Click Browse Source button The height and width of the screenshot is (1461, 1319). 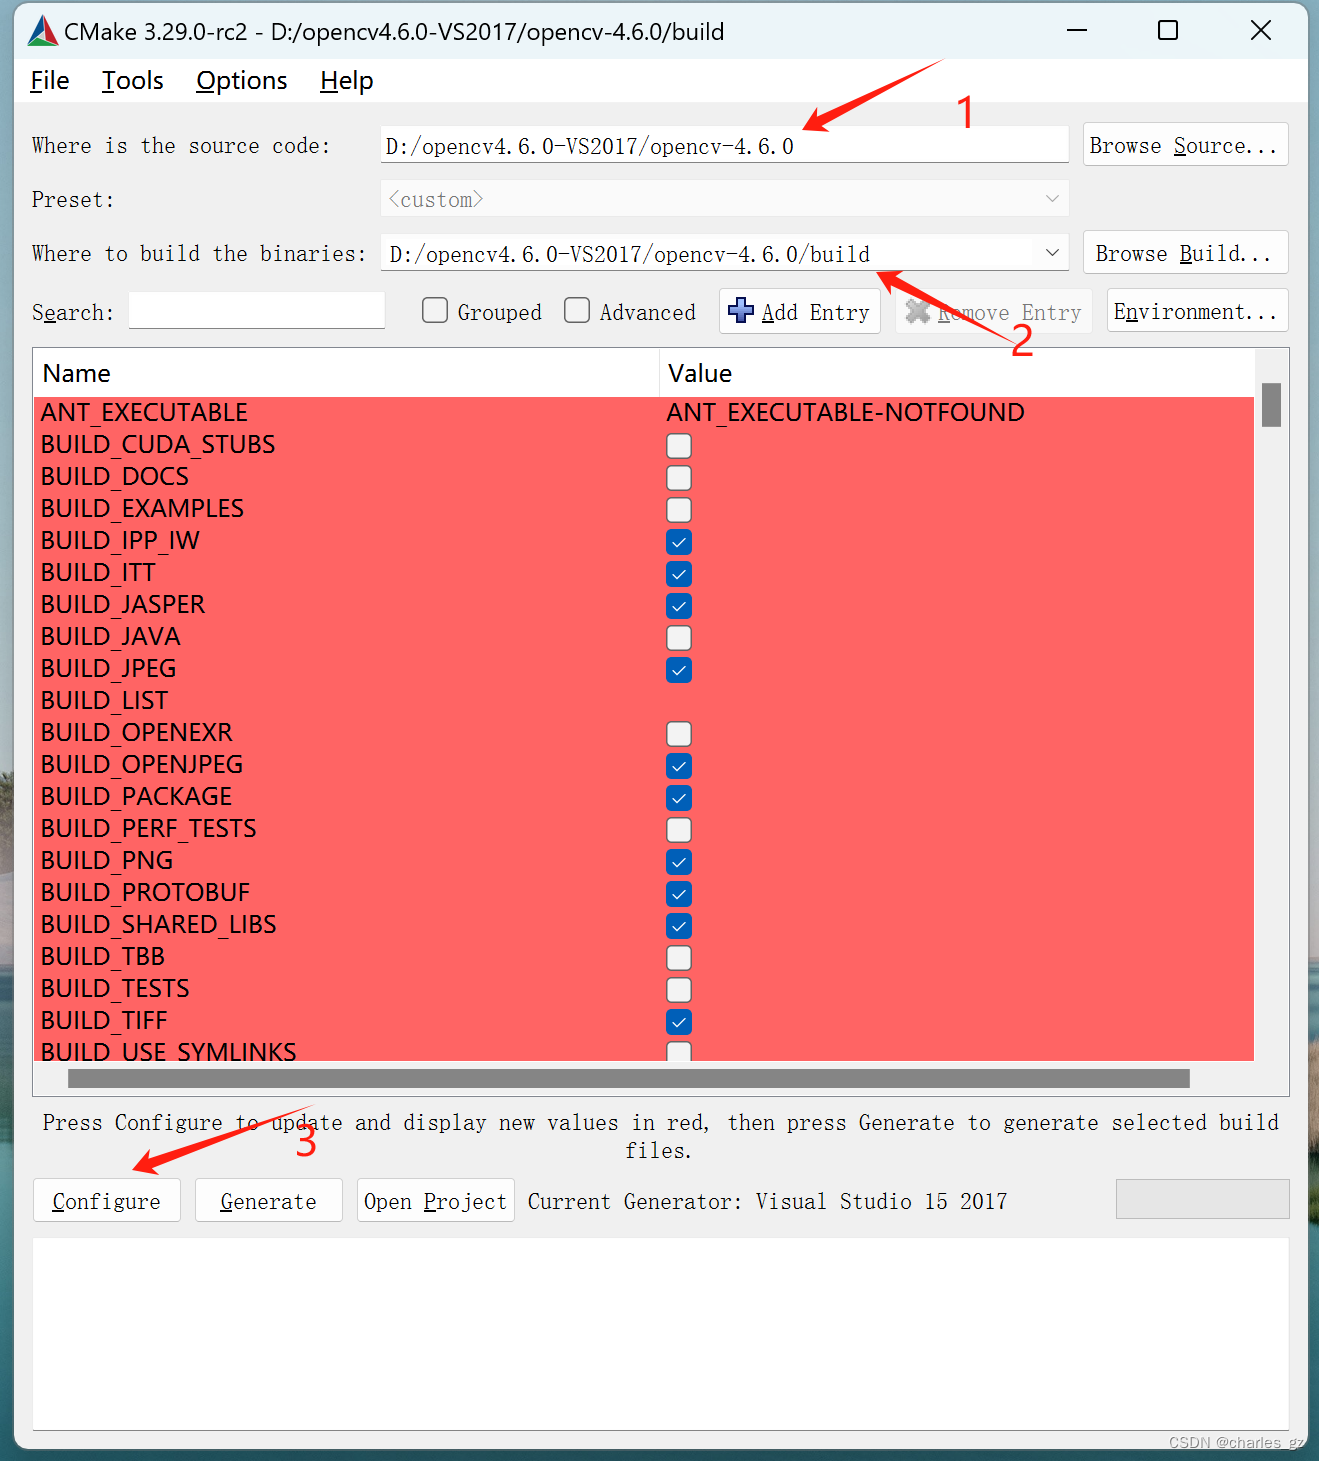coord(1185,145)
